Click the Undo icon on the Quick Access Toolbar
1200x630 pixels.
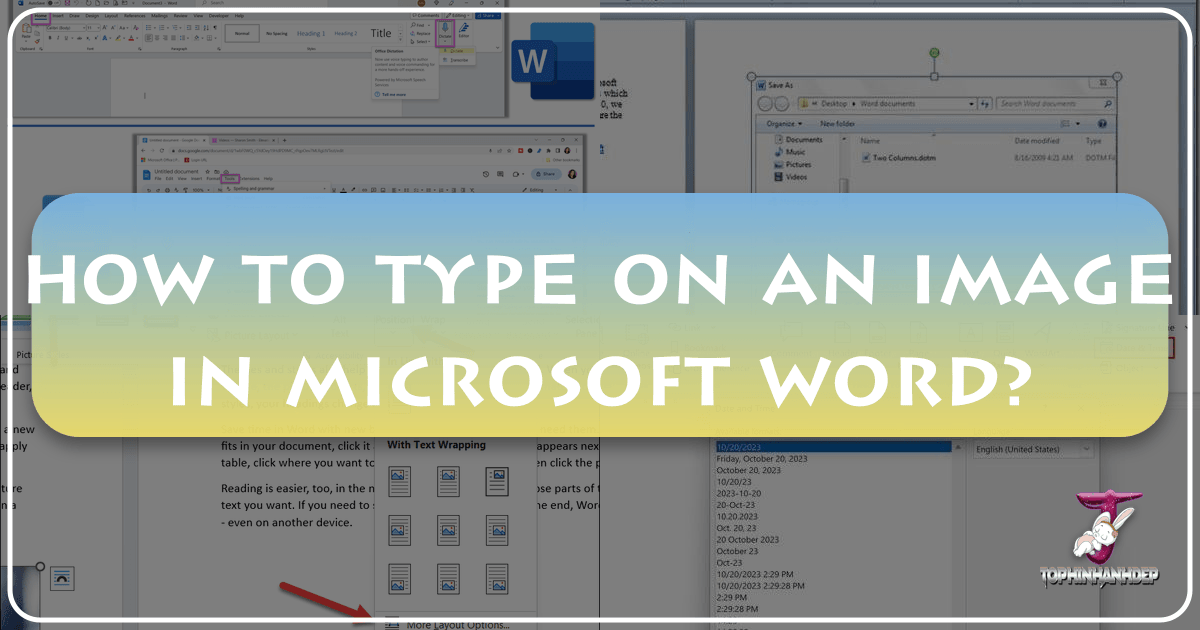coord(75,3)
